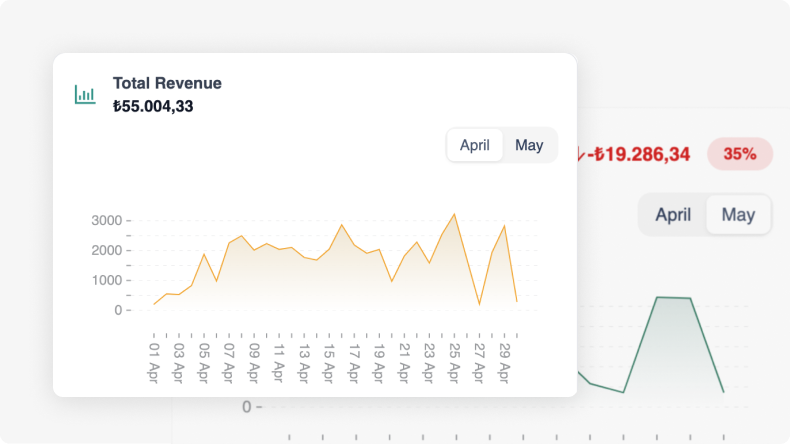Click the red 35% badge

pos(740,154)
